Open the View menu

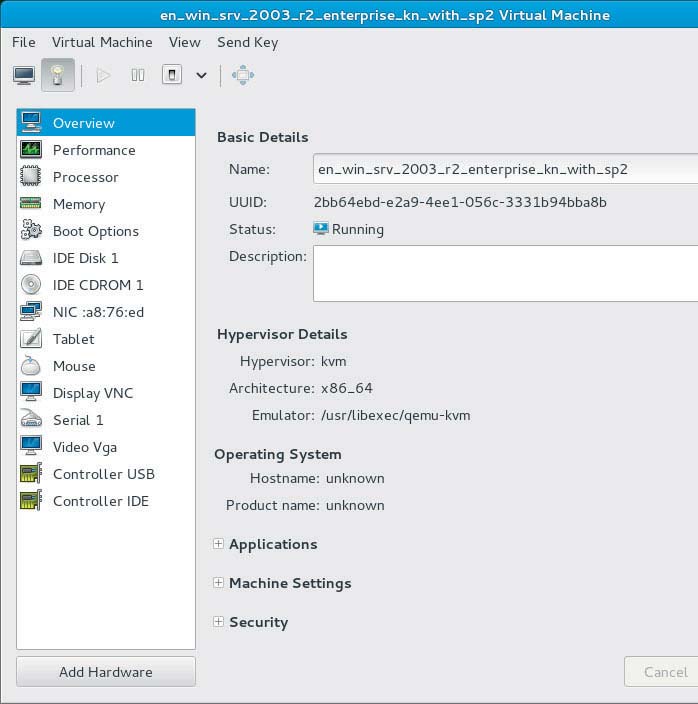(x=184, y=42)
